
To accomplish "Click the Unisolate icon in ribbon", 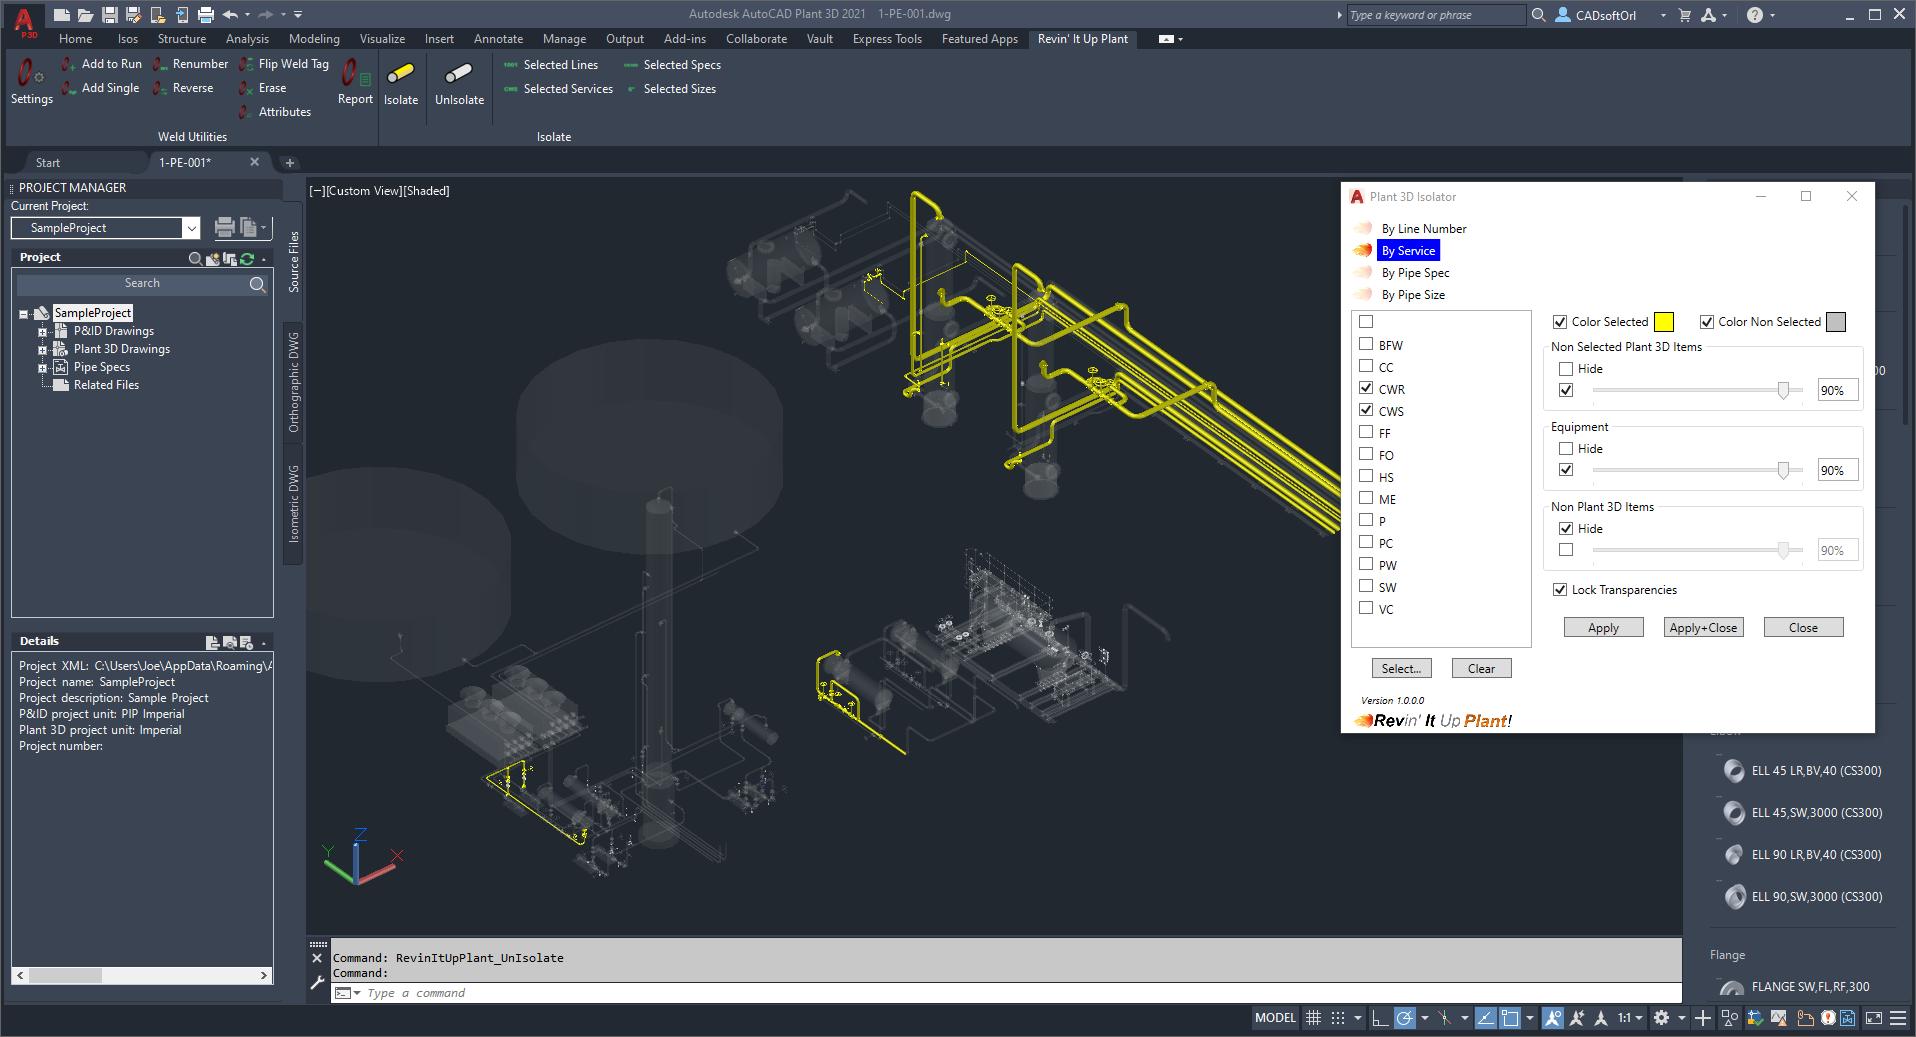I will click(x=459, y=75).
